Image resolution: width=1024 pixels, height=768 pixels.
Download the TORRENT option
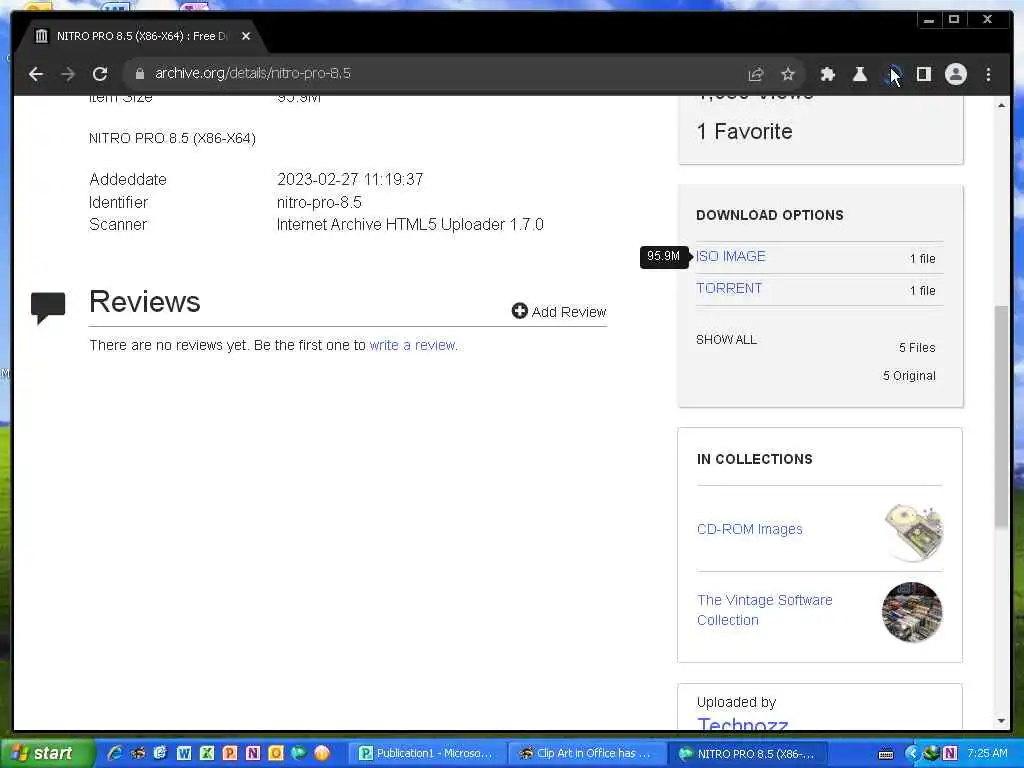tap(729, 288)
